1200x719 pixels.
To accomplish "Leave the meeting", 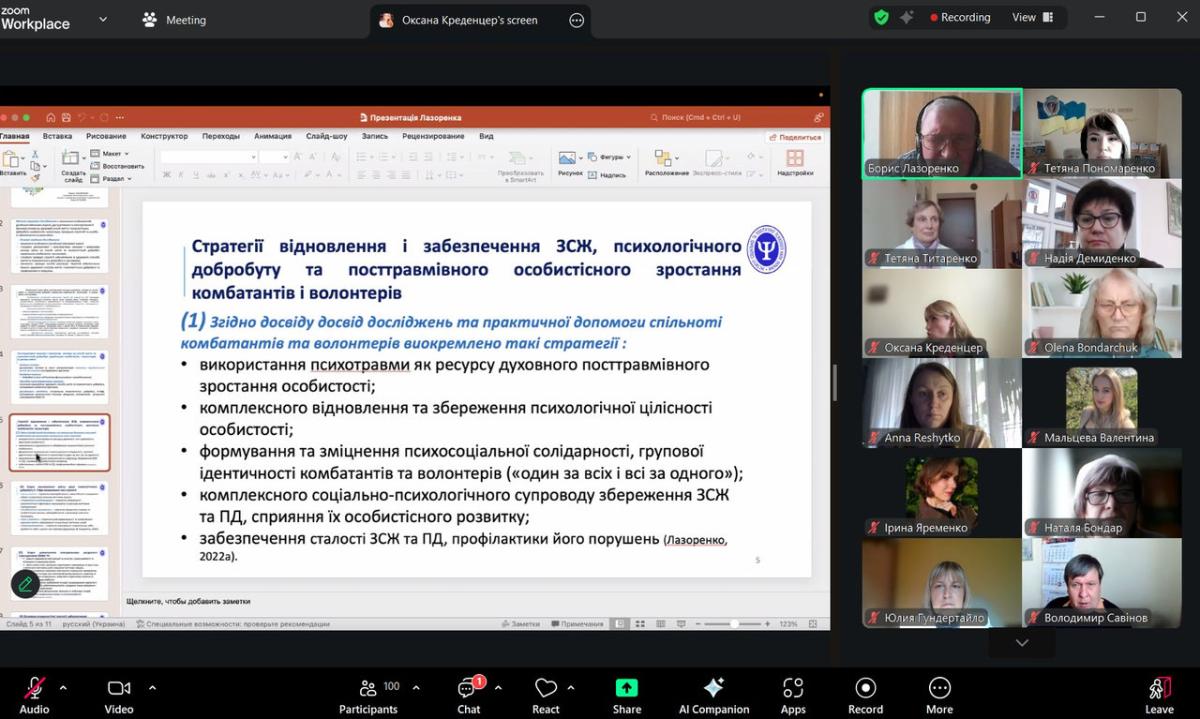I will (x=1159, y=689).
